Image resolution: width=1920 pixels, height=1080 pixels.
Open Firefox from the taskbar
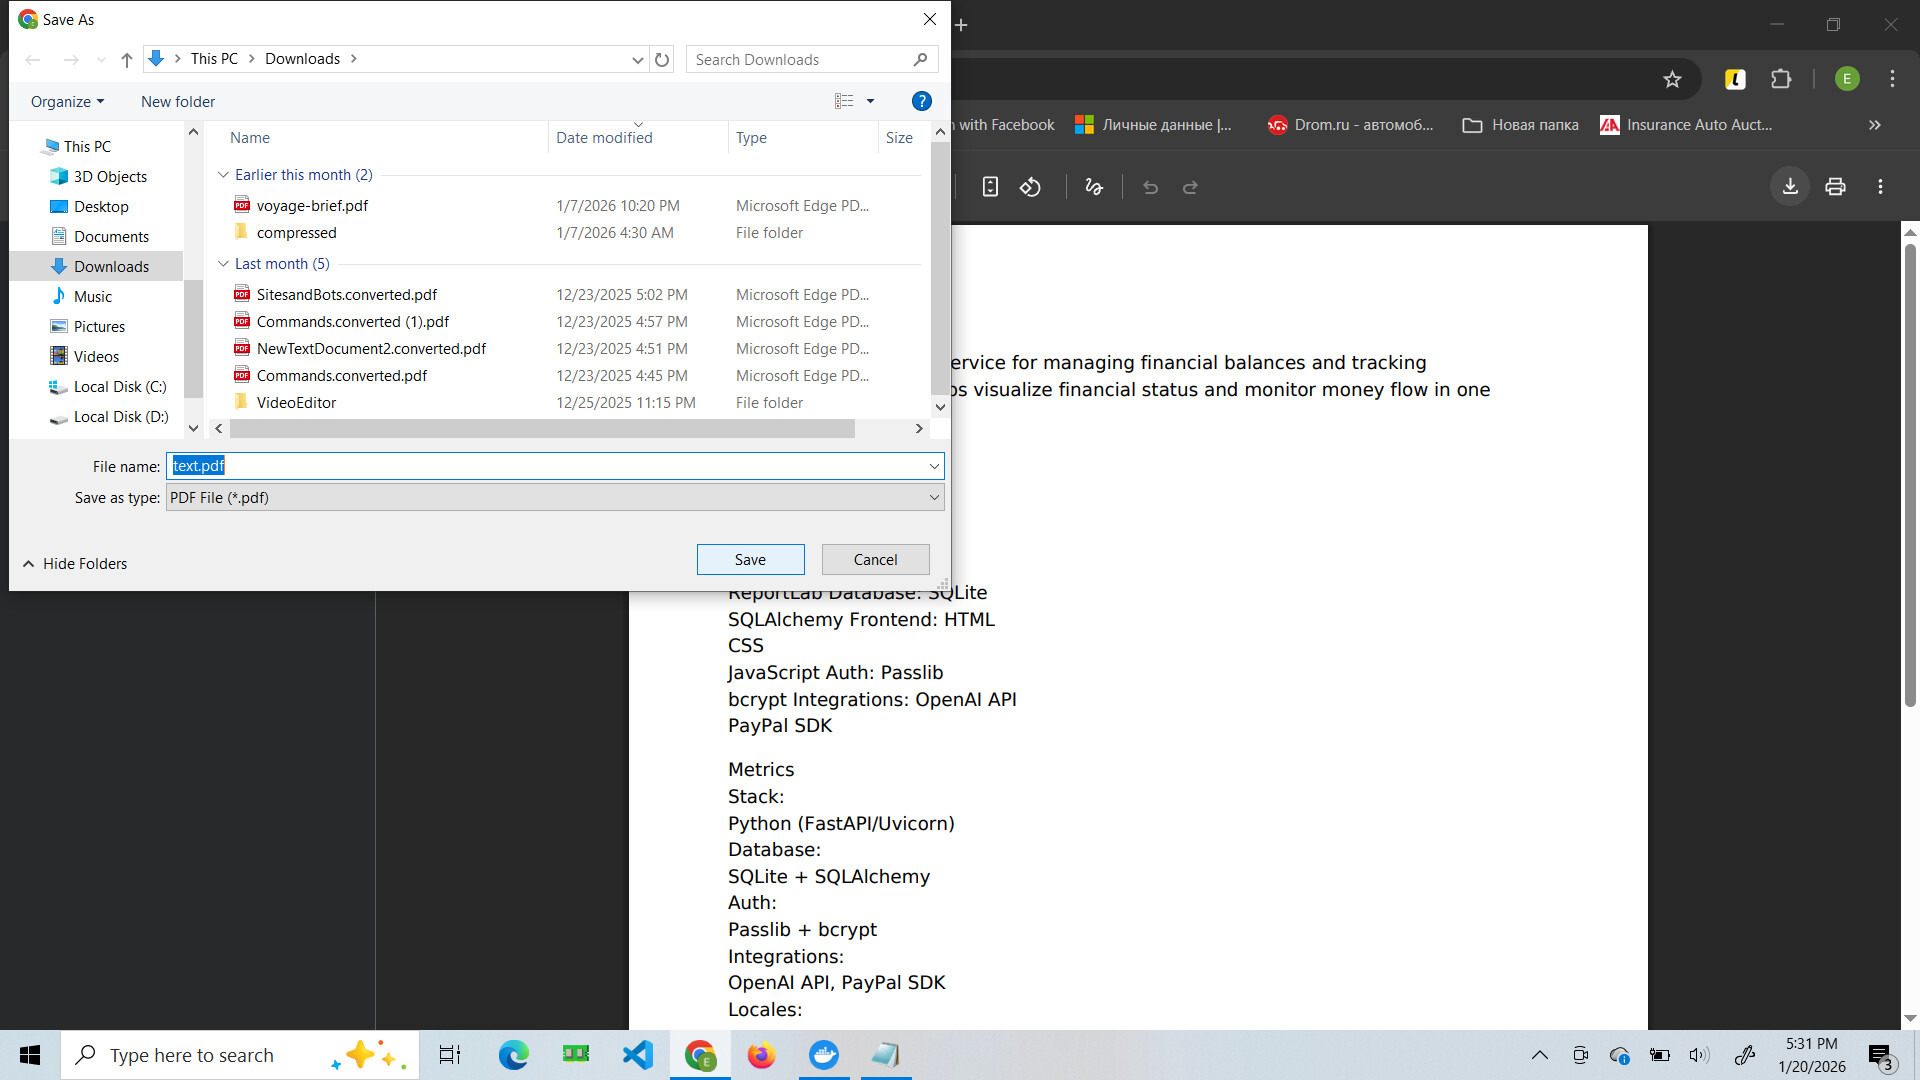click(761, 1054)
